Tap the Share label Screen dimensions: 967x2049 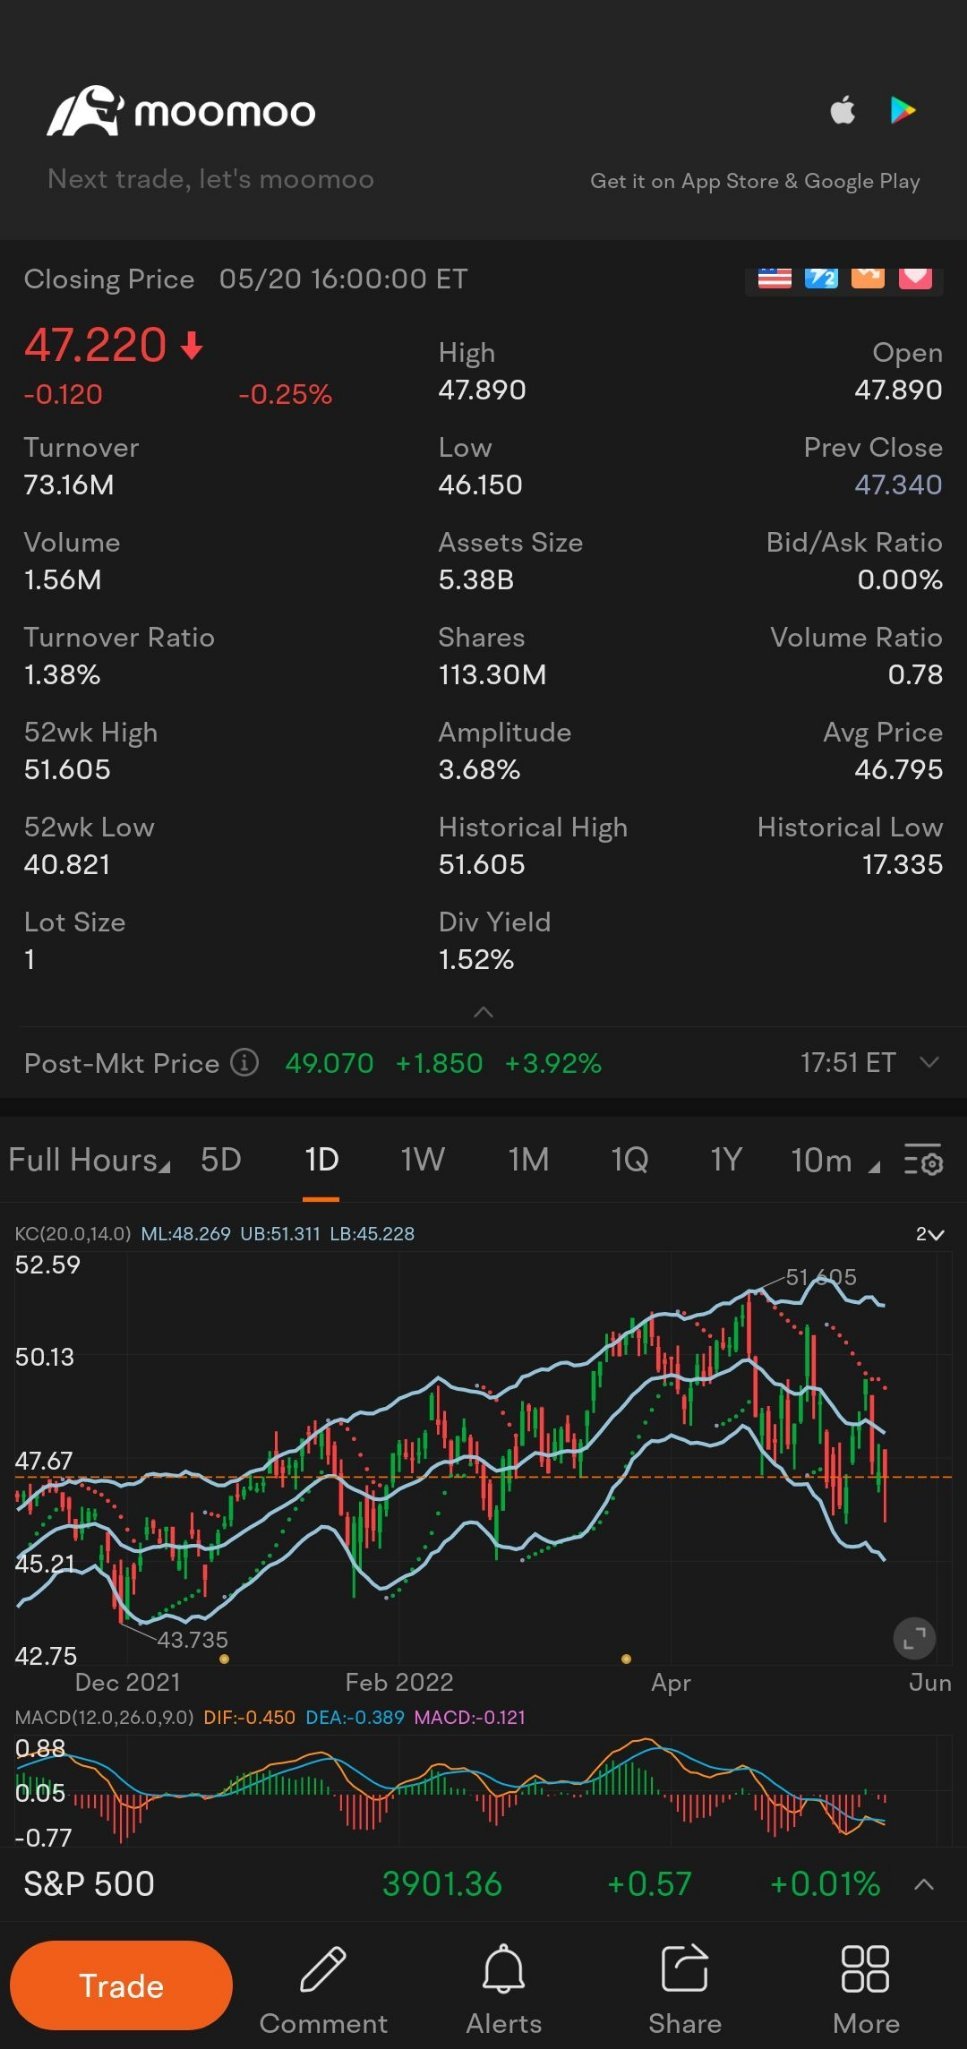click(685, 2024)
